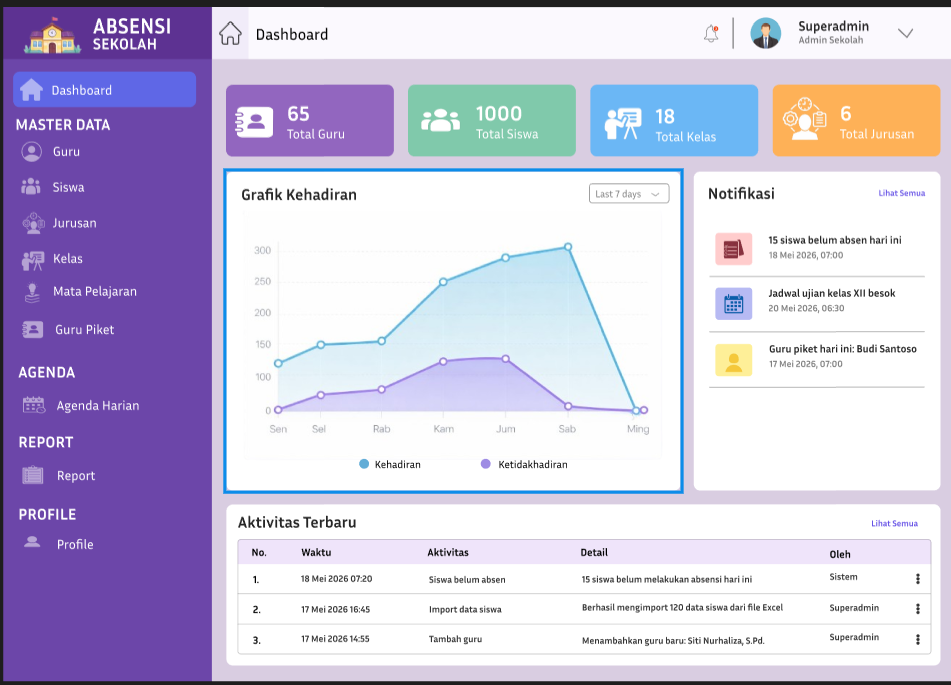Open '15 siswa belum absen hari ini' notification
Viewport: 951px width, 685px height.
point(835,240)
